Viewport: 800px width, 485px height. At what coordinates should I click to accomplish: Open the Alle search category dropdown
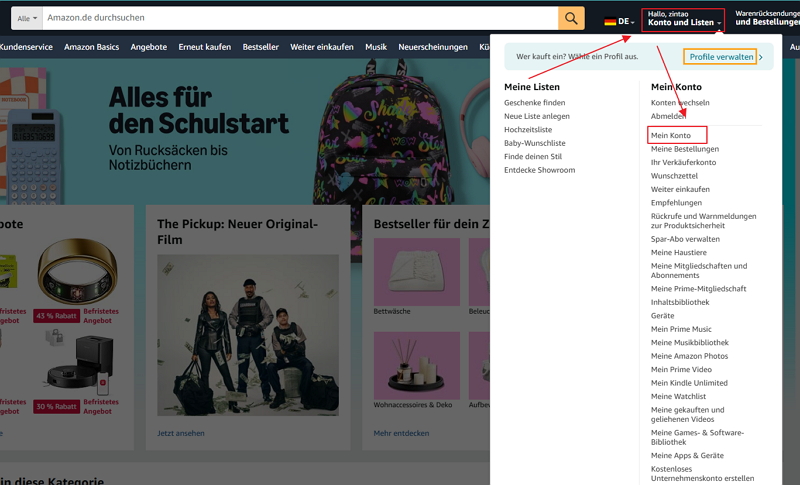coord(27,18)
